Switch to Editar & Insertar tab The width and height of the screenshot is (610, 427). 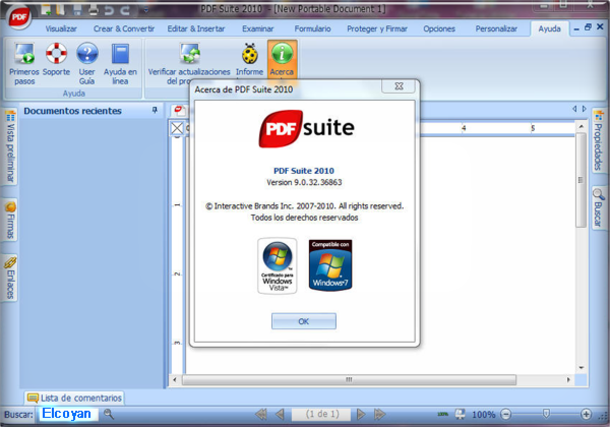[x=196, y=29]
